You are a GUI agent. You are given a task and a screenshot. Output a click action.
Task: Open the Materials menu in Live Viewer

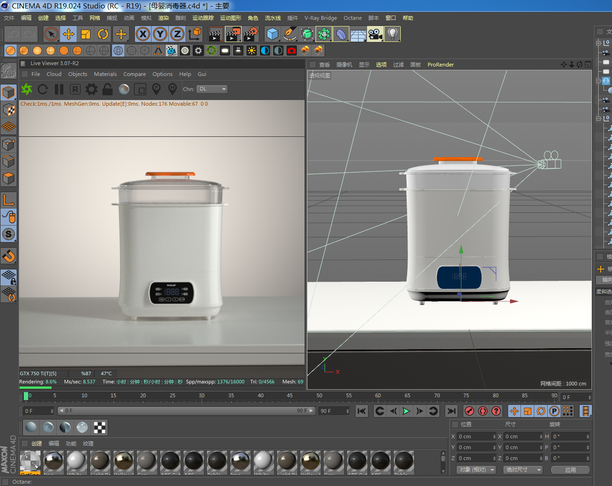click(x=105, y=74)
